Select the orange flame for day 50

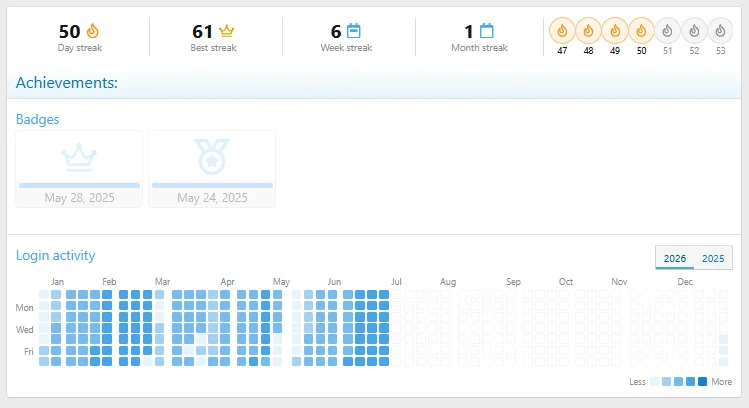641,31
